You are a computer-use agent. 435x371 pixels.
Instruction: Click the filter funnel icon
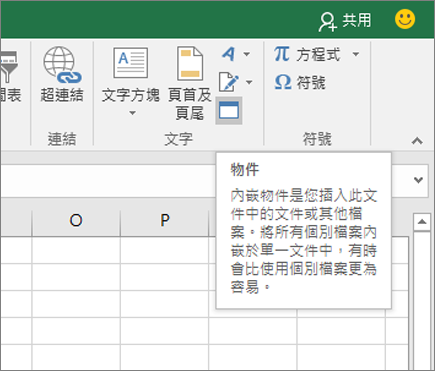8,67
